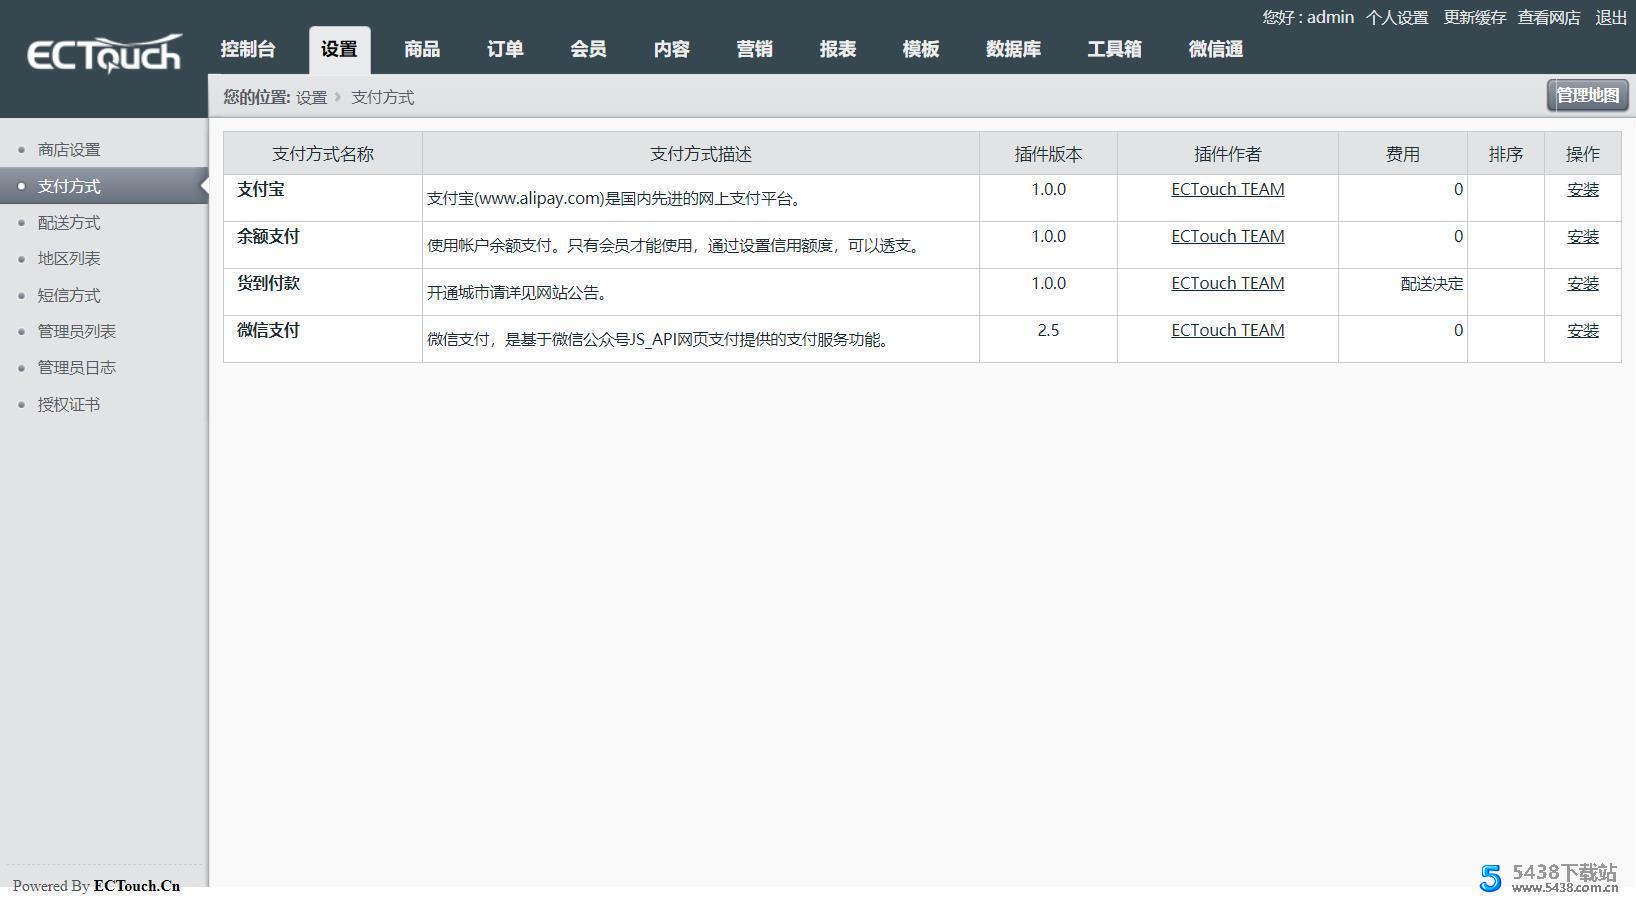Click 授权证书 sidebar item

pos(69,405)
